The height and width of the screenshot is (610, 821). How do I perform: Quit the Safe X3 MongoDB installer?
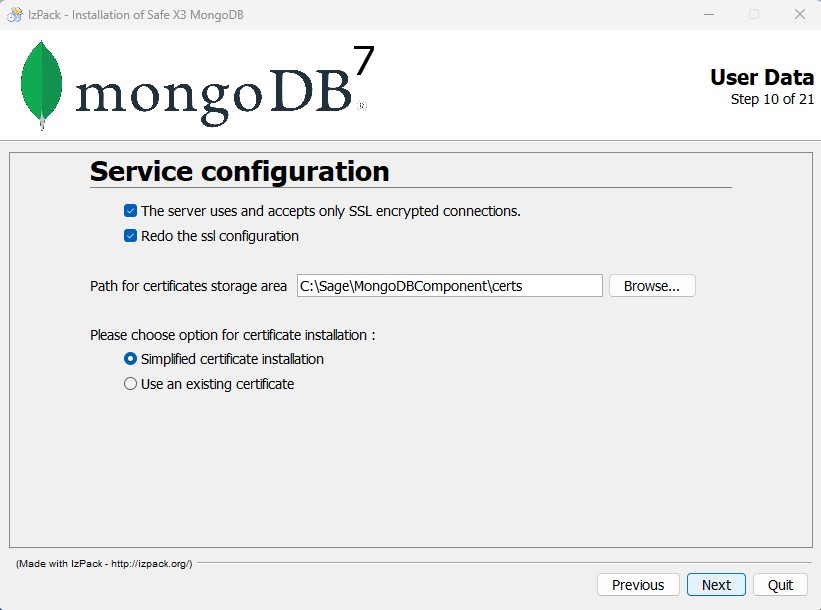pos(780,585)
